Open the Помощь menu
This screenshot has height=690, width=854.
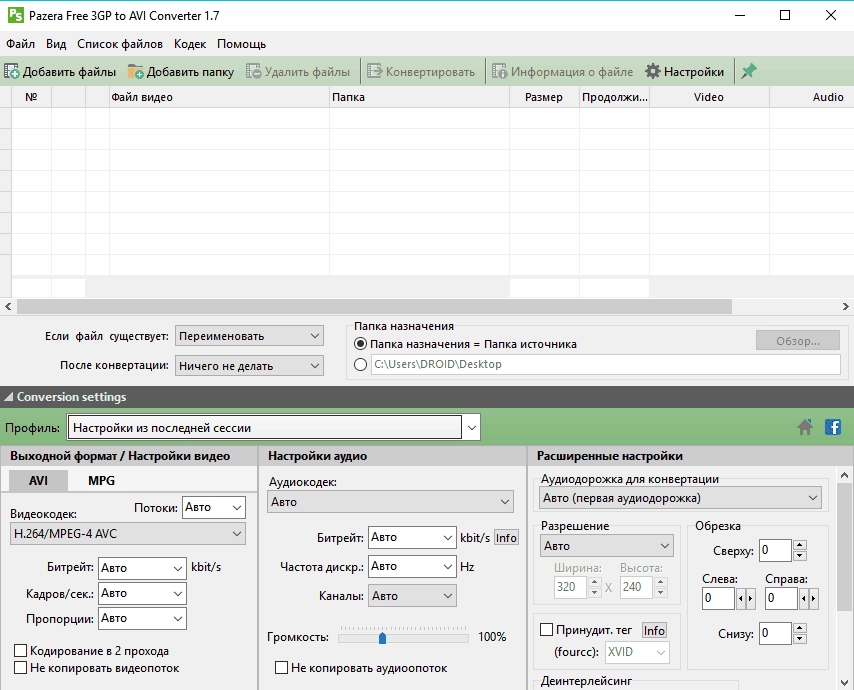[241, 44]
